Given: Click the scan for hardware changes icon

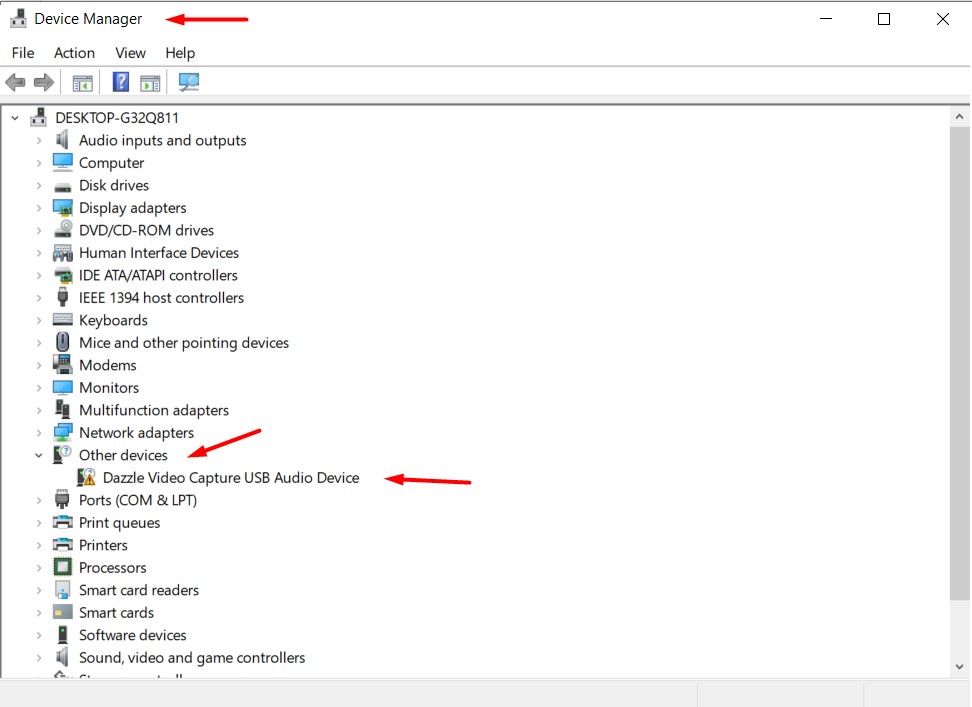Looking at the screenshot, I should point(188,82).
